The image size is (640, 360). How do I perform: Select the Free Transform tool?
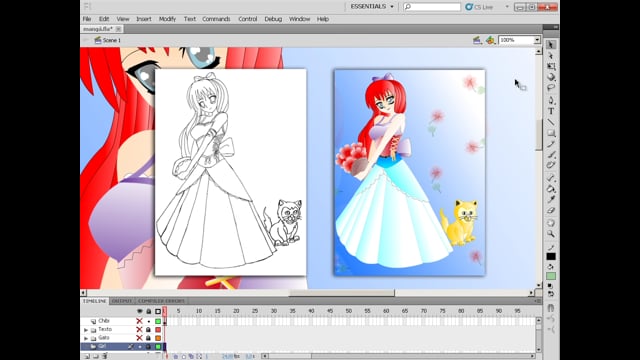pos(551,66)
